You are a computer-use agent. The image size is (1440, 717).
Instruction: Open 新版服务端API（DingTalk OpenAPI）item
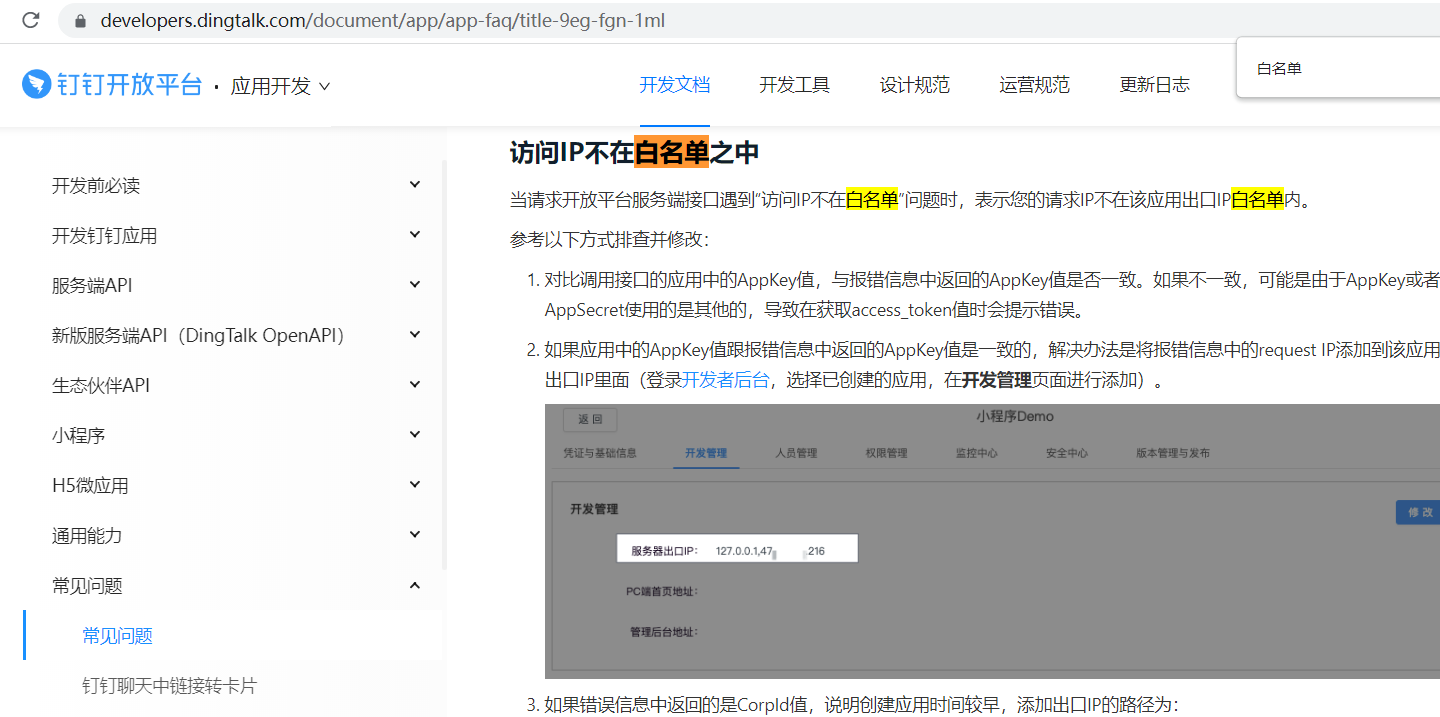click(x=203, y=335)
